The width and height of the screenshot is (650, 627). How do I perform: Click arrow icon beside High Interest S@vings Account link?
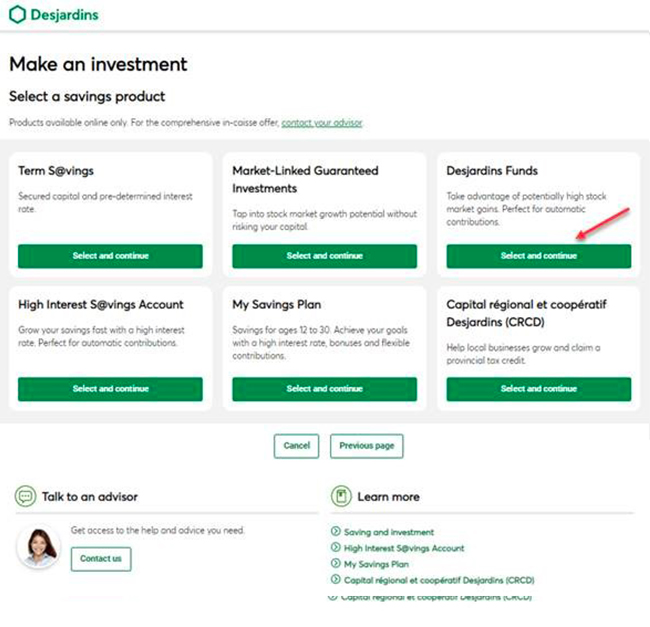335,548
